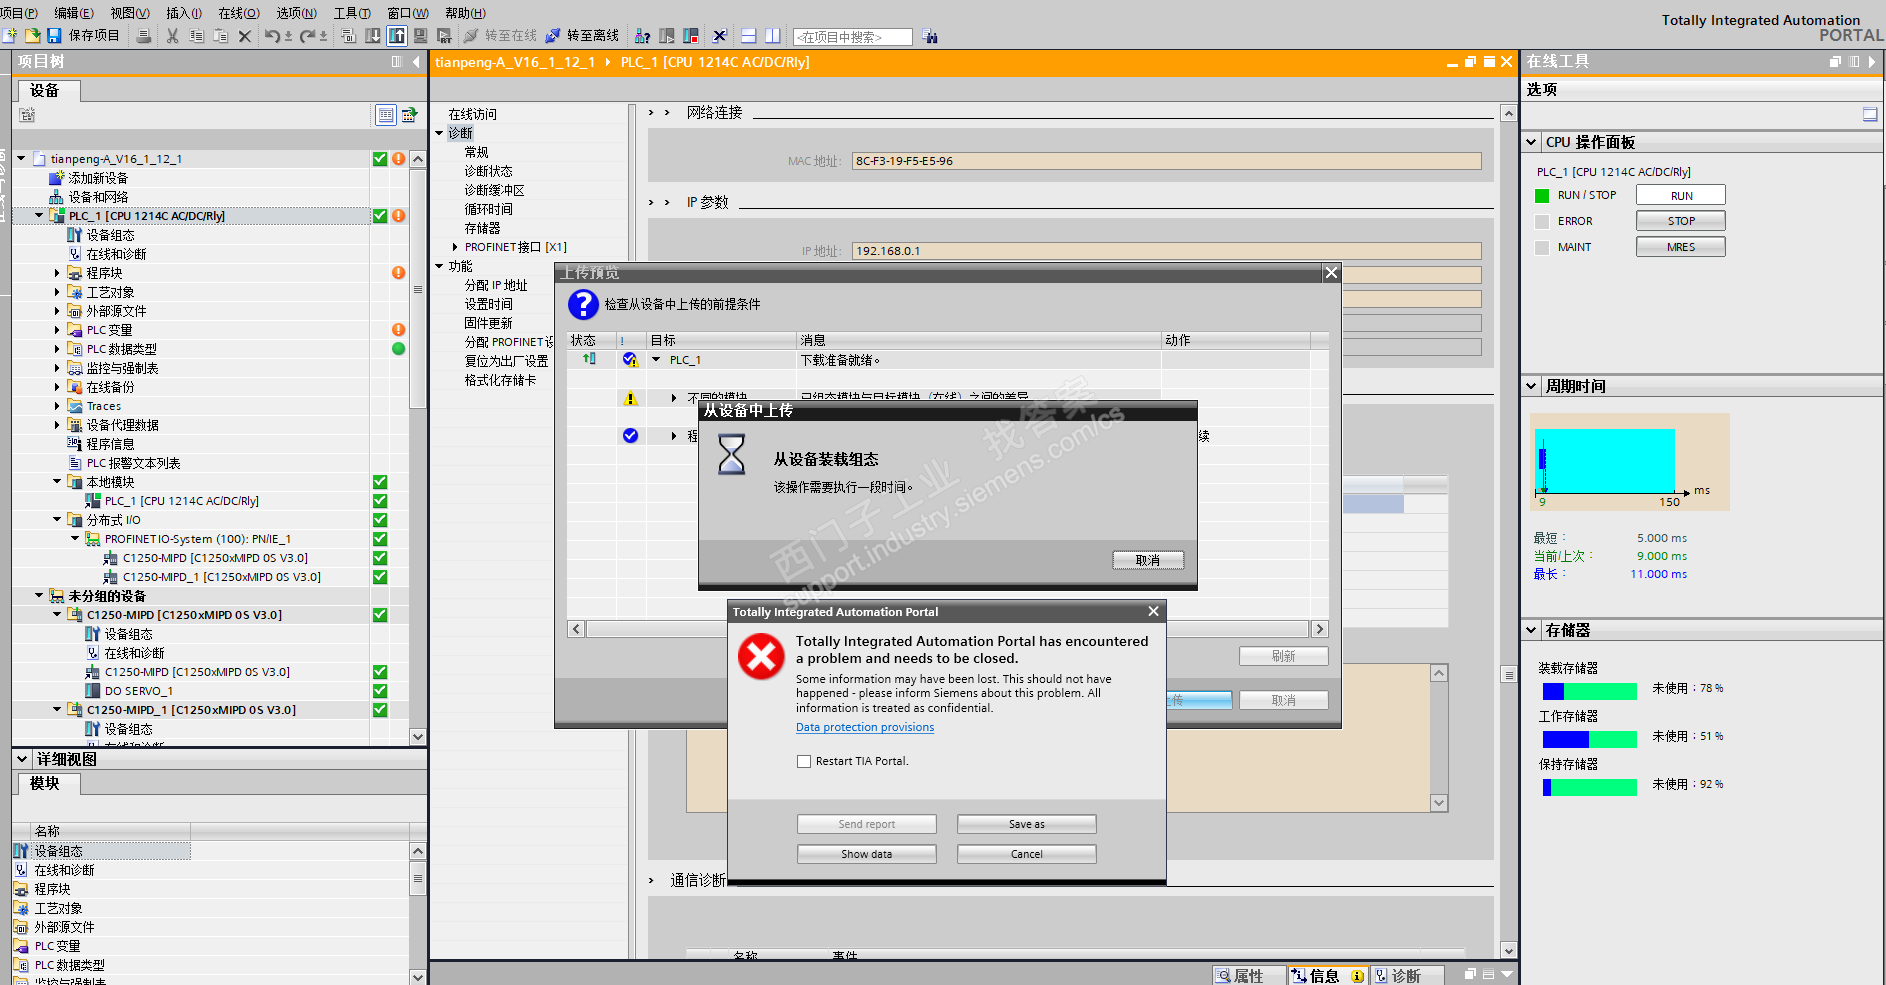Expand the 程序块 program blocks node
This screenshot has width=1886, height=985.
[57, 273]
